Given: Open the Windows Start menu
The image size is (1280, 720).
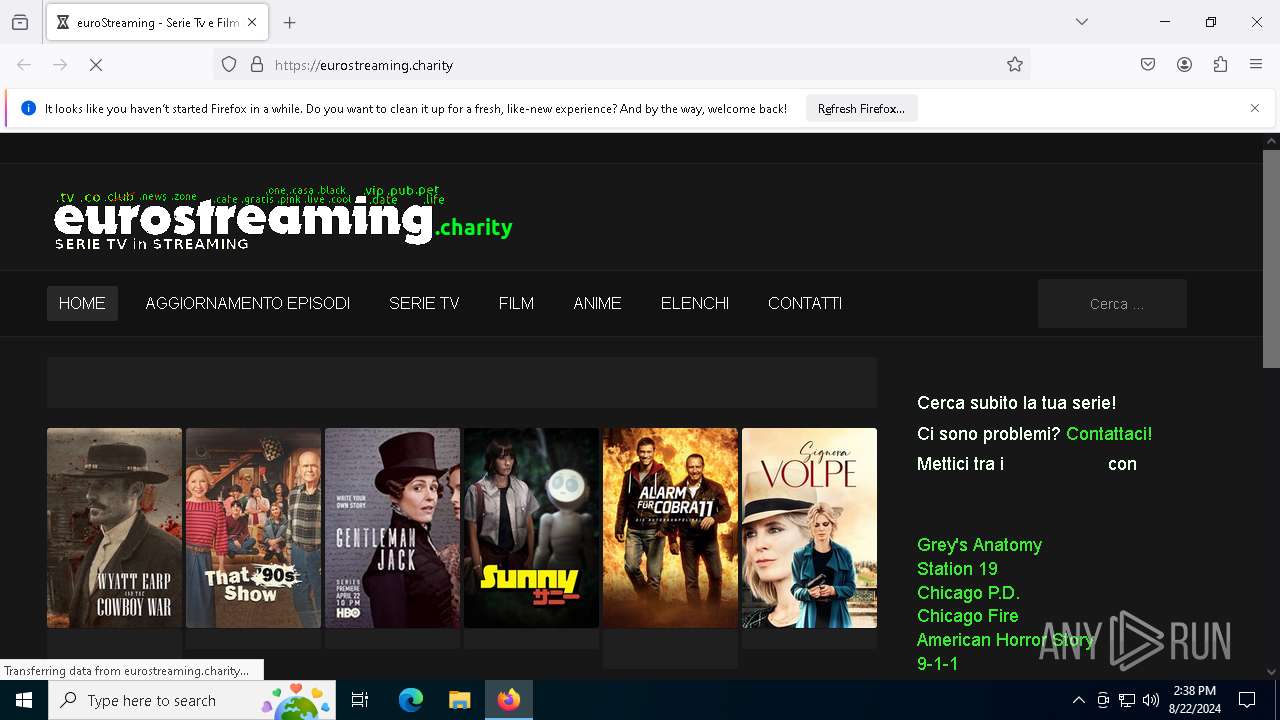Looking at the screenshot, I should pyautogui.click(x=24, y=700).
